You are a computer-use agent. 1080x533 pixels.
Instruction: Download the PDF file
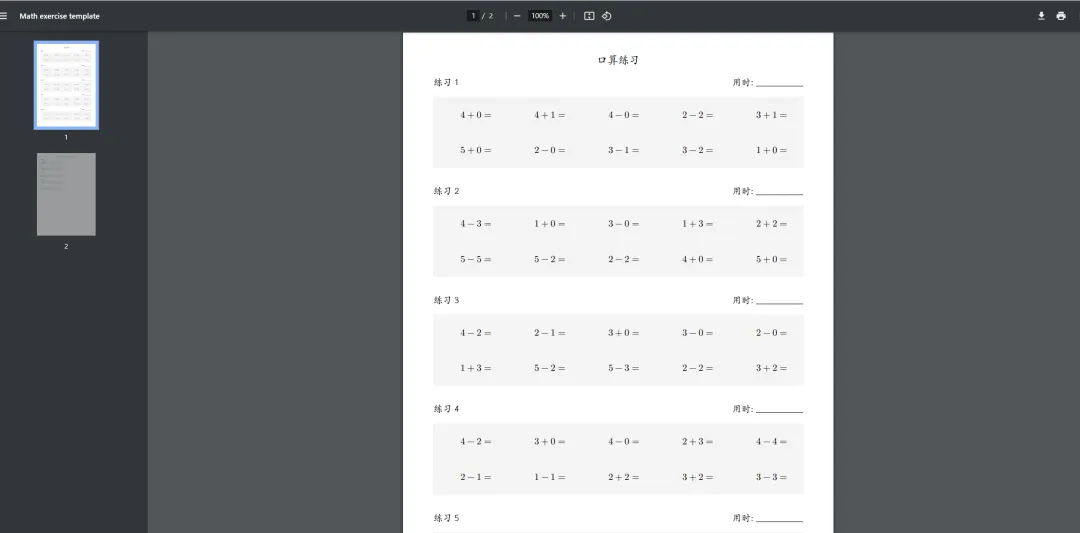tap(1041, 16)
